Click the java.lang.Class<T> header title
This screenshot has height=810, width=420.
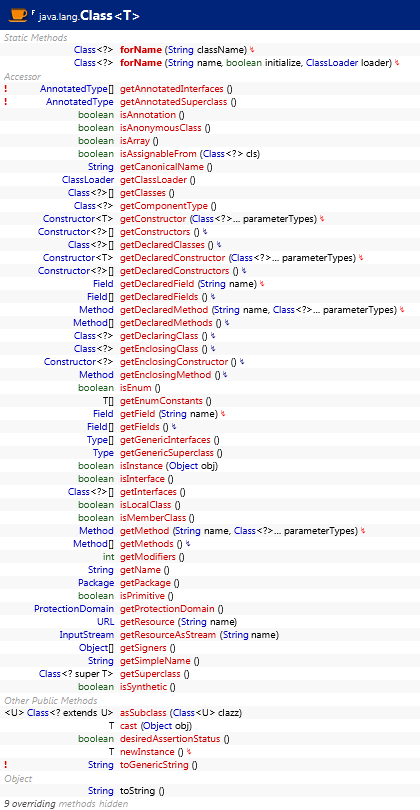89,15
